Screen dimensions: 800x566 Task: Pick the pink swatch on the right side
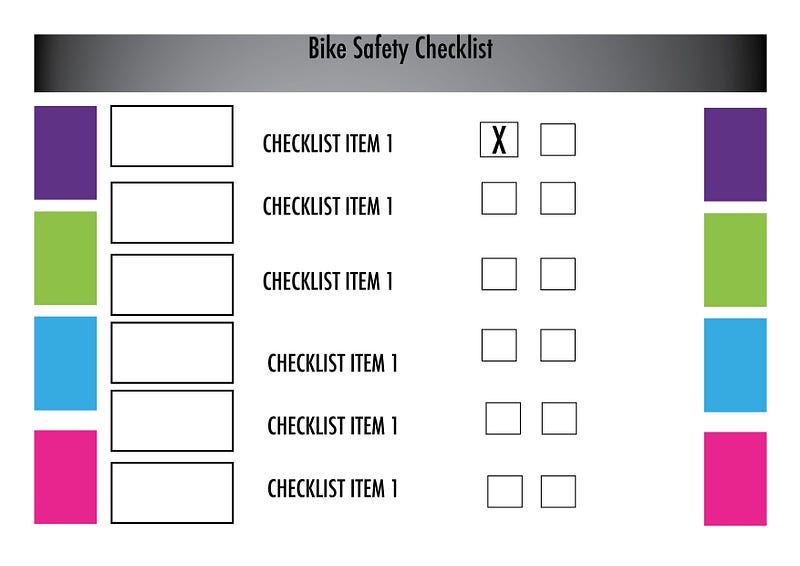(x=735, y=479)
